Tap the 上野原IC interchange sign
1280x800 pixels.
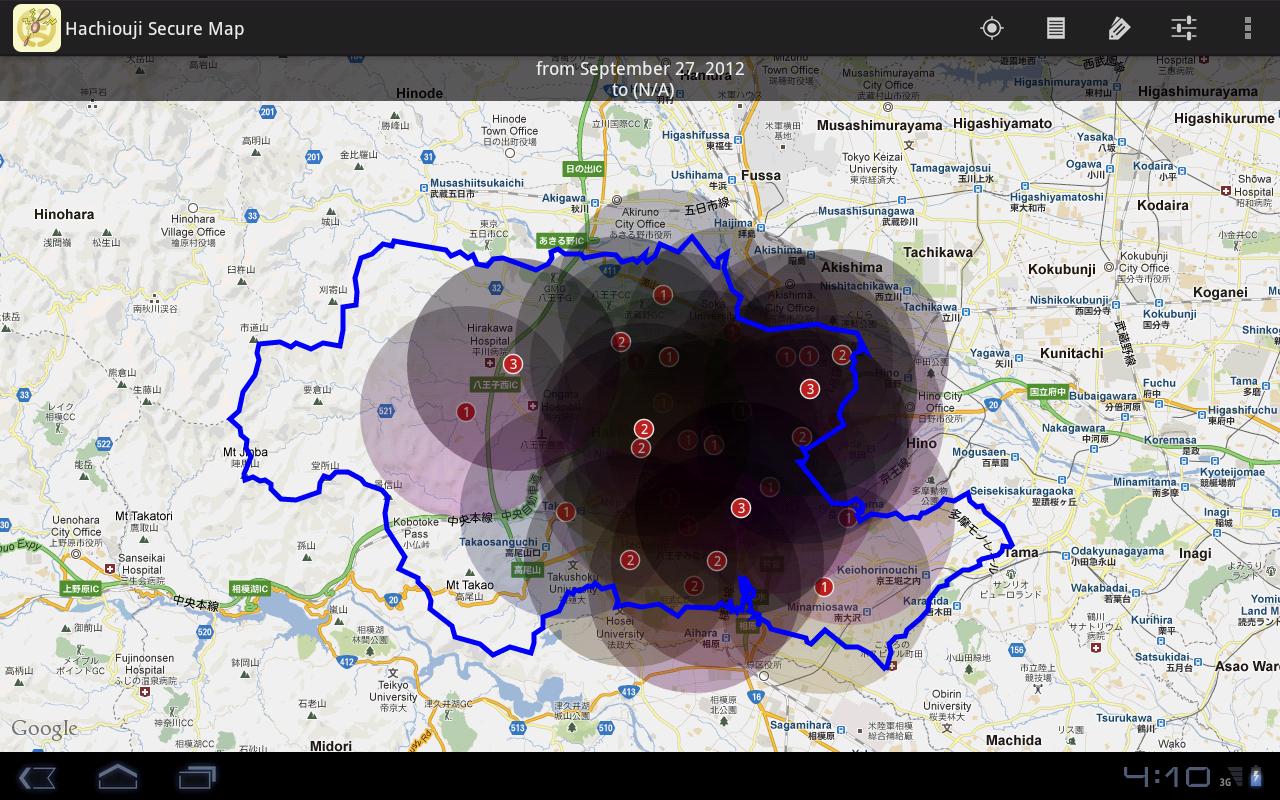click(81, 589)
